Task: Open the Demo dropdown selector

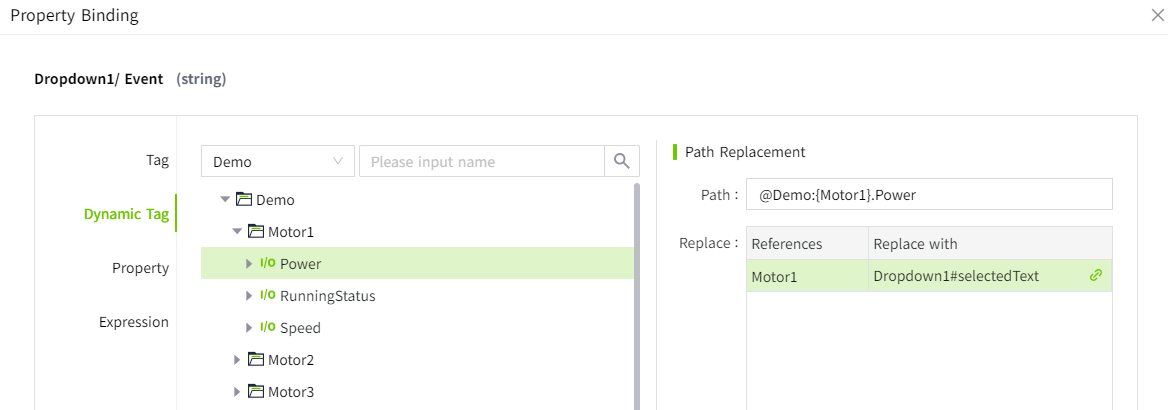Action: pos(277,161)
